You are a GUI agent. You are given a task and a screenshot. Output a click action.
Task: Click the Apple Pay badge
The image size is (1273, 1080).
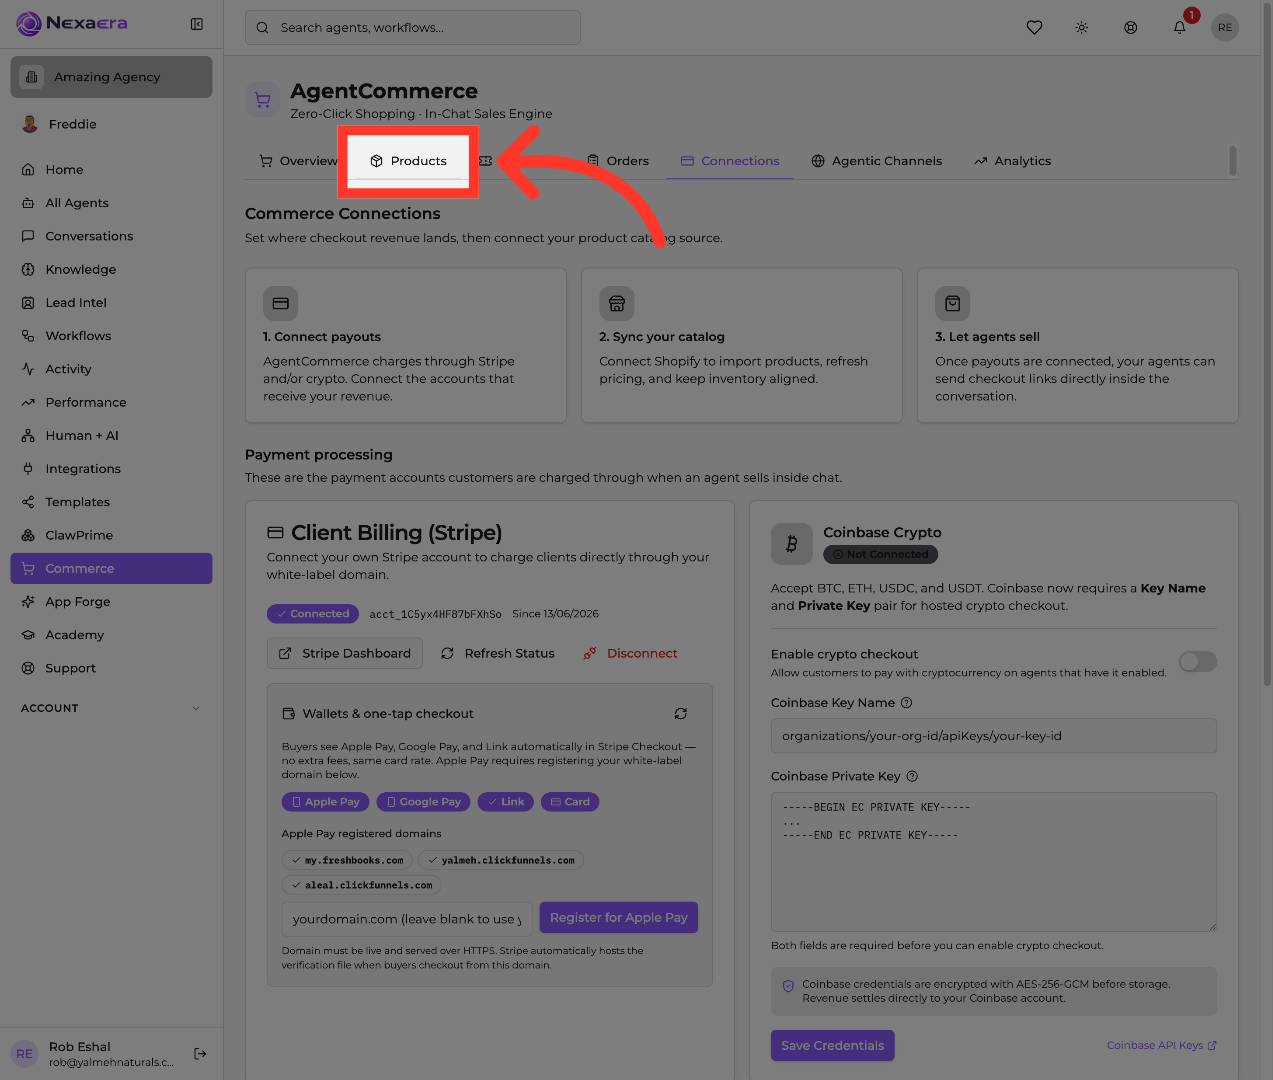point(326,802)
